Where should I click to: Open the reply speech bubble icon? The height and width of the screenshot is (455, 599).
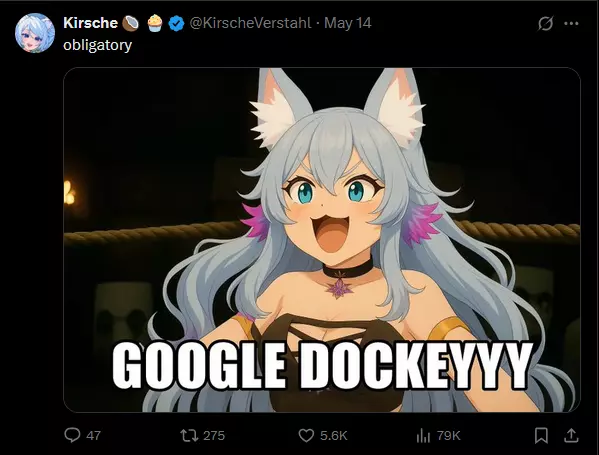[x=72, y=435]
